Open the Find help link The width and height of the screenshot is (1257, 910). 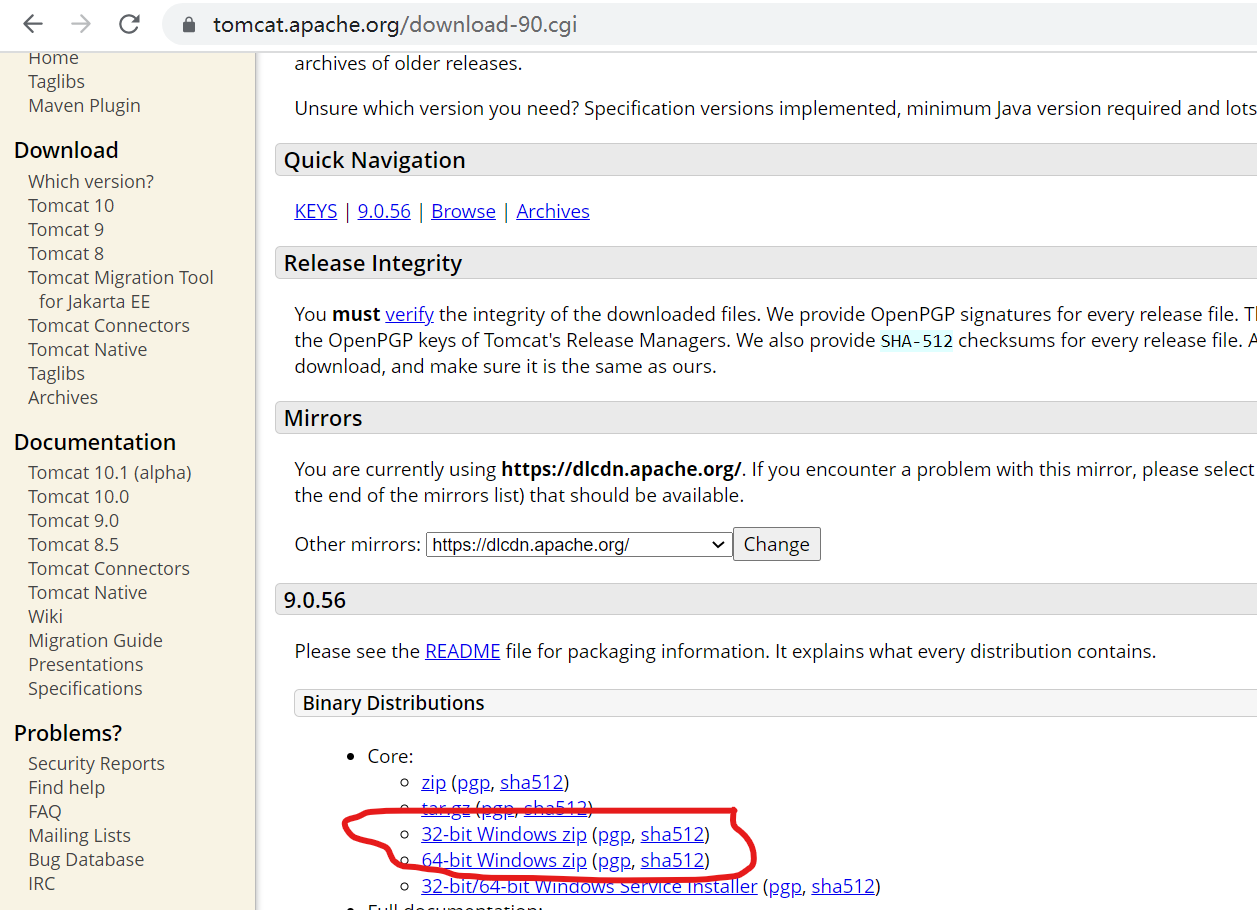[x=66, y=787]
